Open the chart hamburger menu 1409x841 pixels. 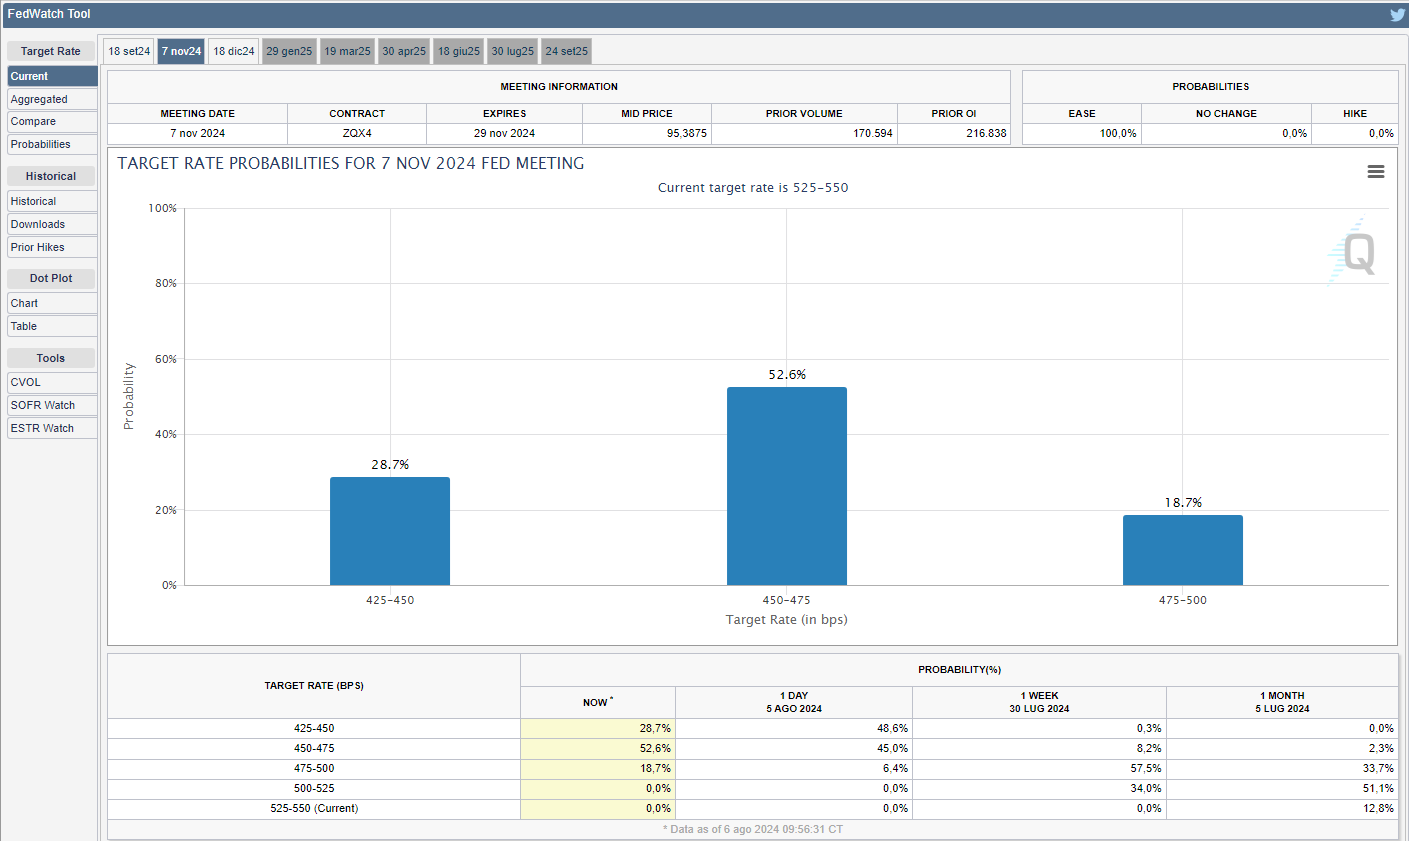[x=1376, y=172]
